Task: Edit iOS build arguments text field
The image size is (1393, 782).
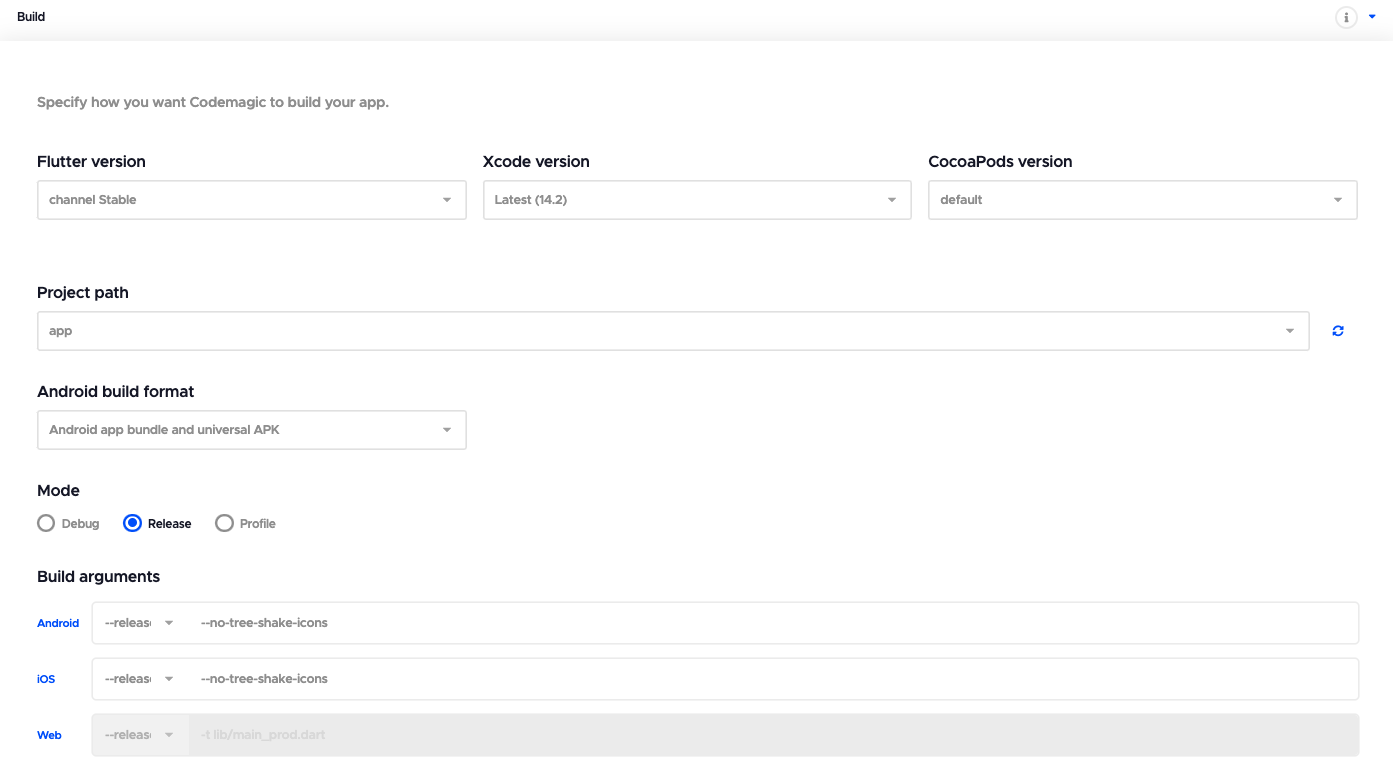Action: tap(774, 679)
